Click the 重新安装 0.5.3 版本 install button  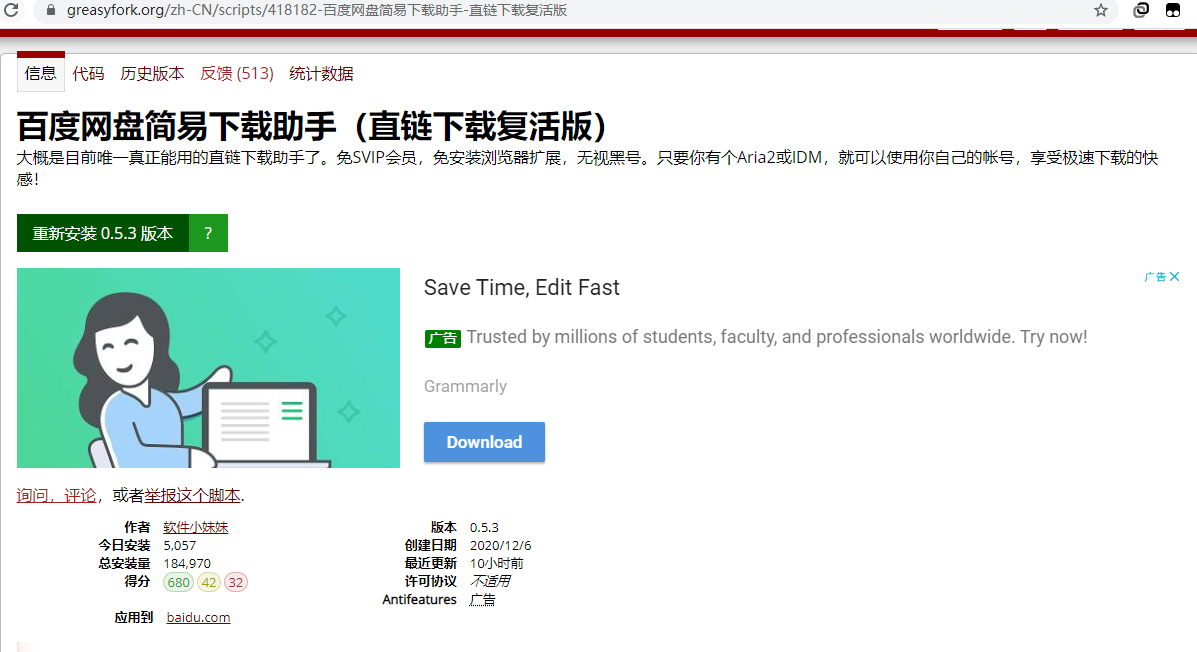pyautogui.click(x=103, y=232)
